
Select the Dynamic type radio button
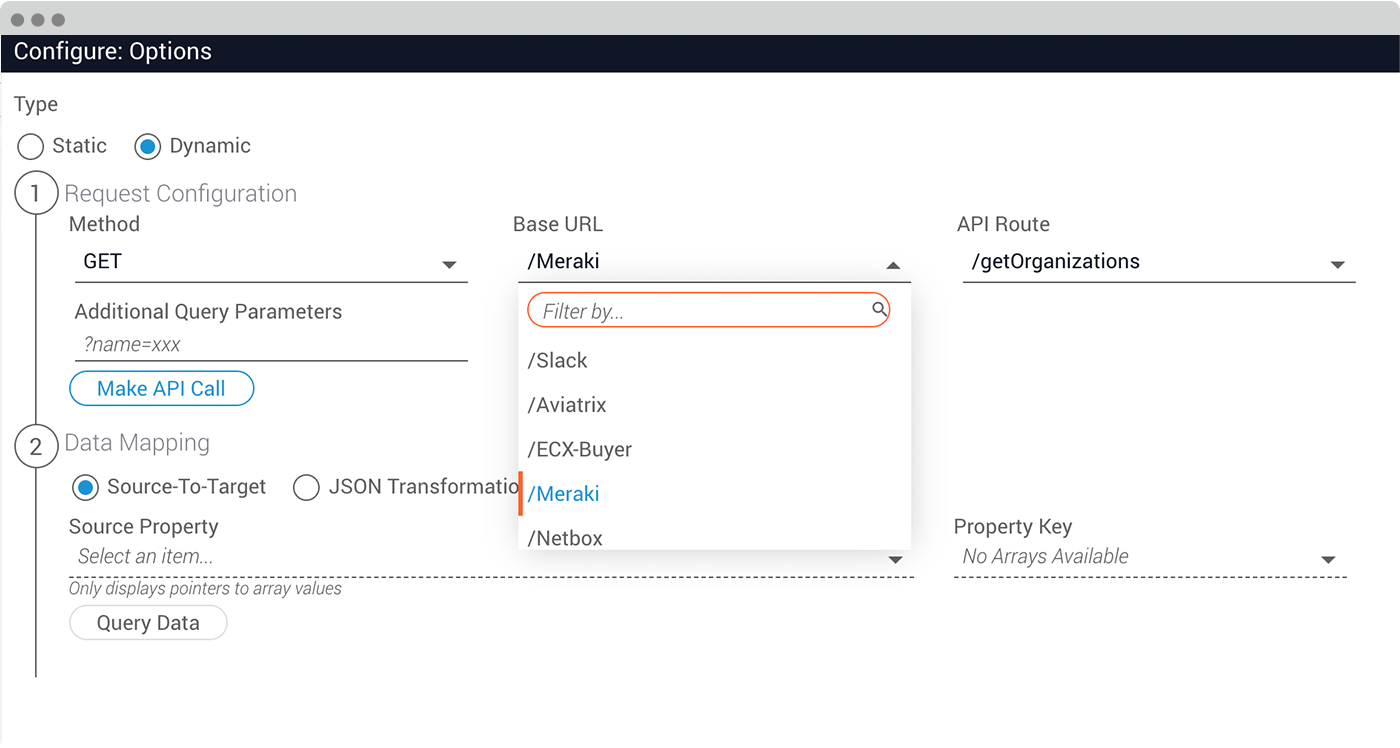(x=148, y=146)
